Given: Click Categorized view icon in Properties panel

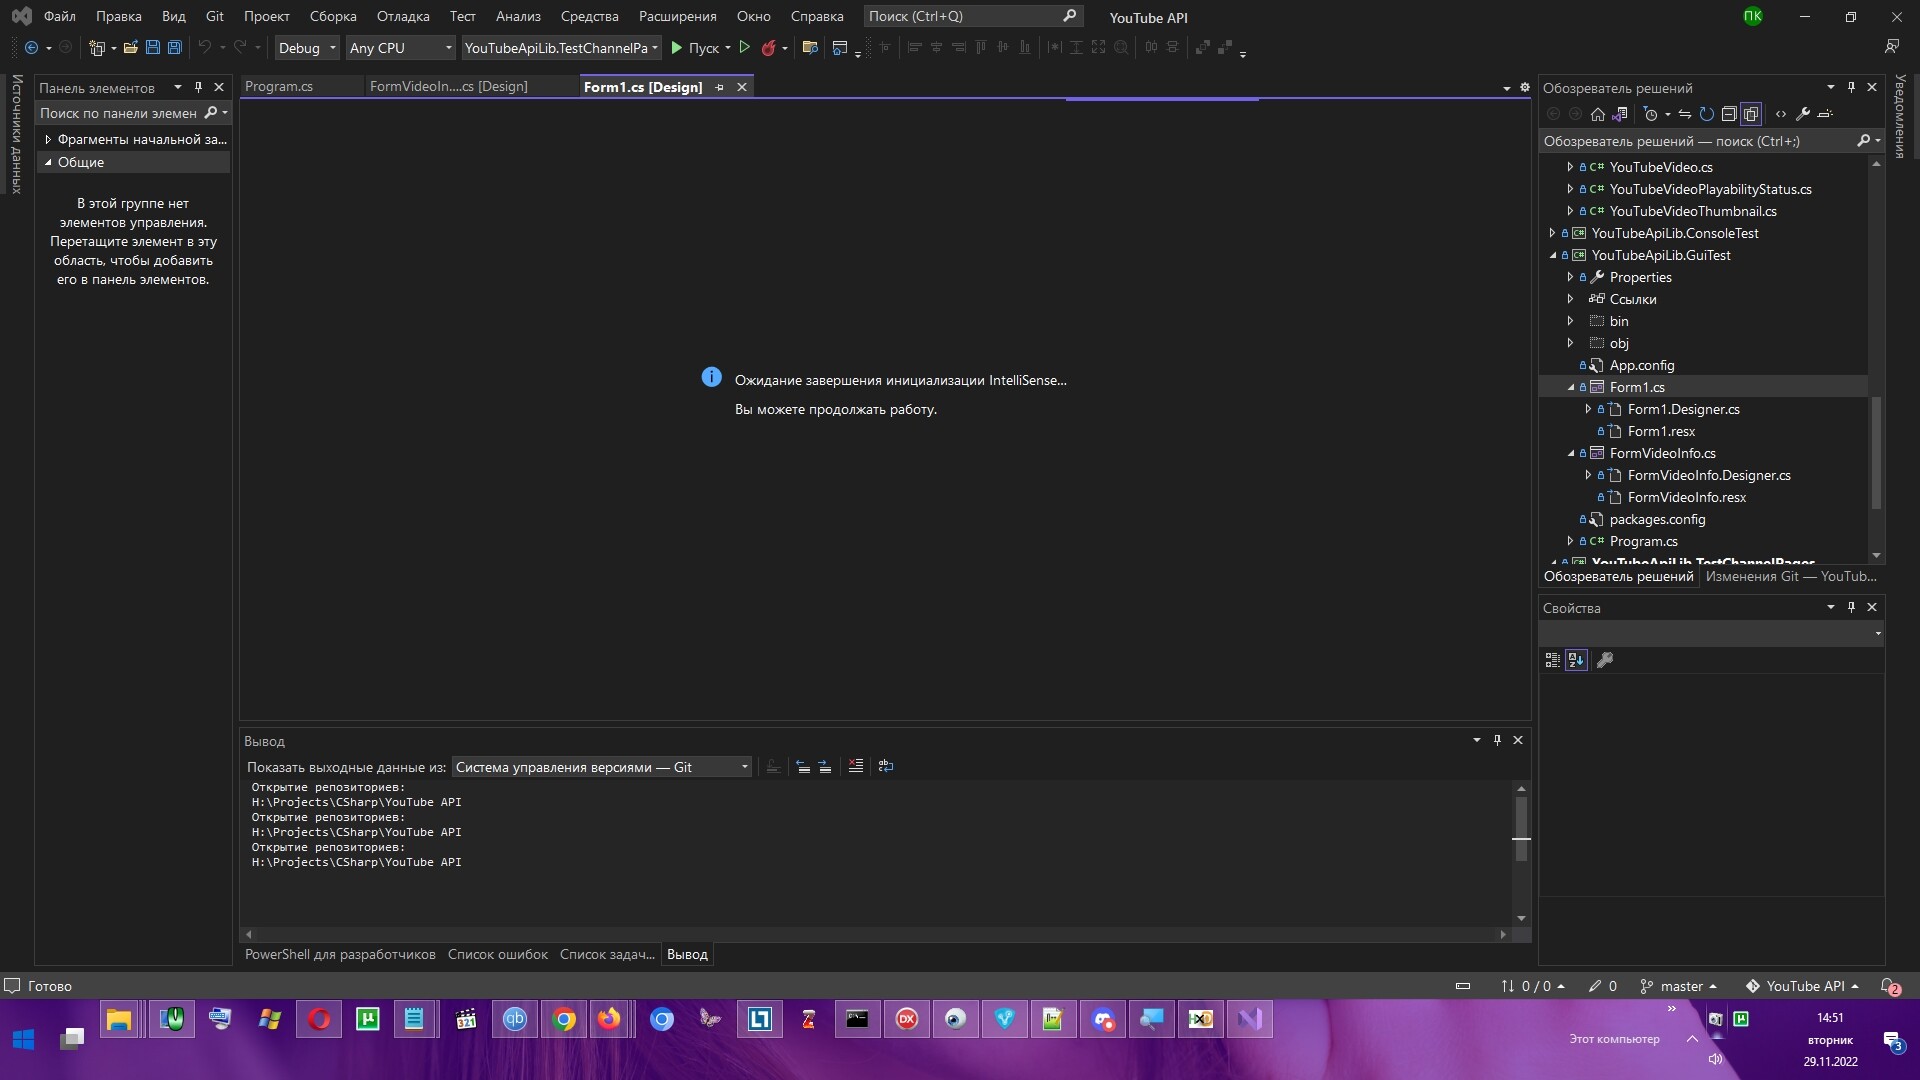Looking at the screenshot, I should pos(1553,660).
